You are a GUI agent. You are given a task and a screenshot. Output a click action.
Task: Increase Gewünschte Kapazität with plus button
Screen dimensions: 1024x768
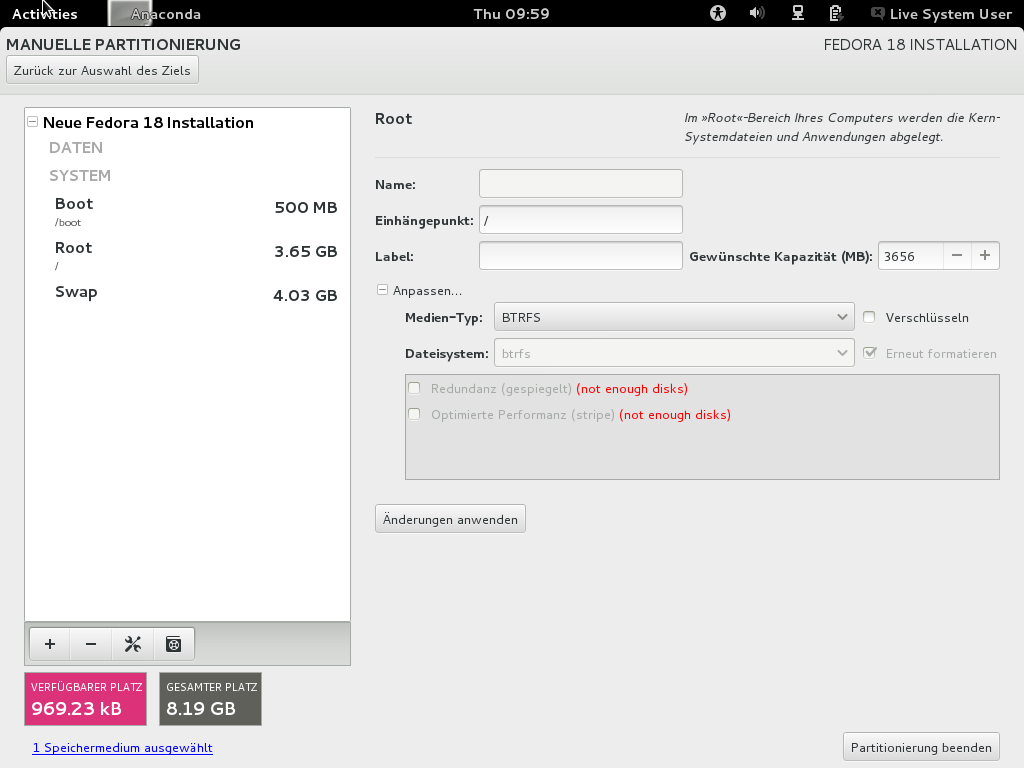tap(985, 256)
